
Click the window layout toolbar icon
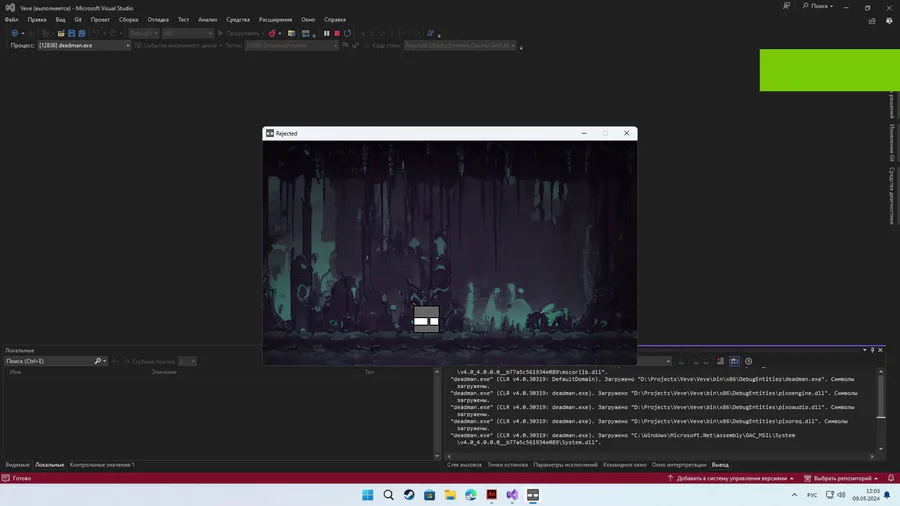click(x=305, y=33)
